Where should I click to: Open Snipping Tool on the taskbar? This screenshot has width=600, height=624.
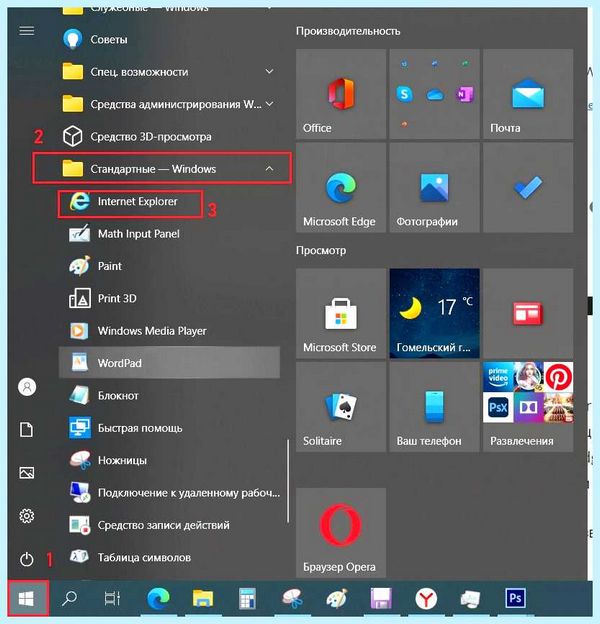click(x=293, y=598)
